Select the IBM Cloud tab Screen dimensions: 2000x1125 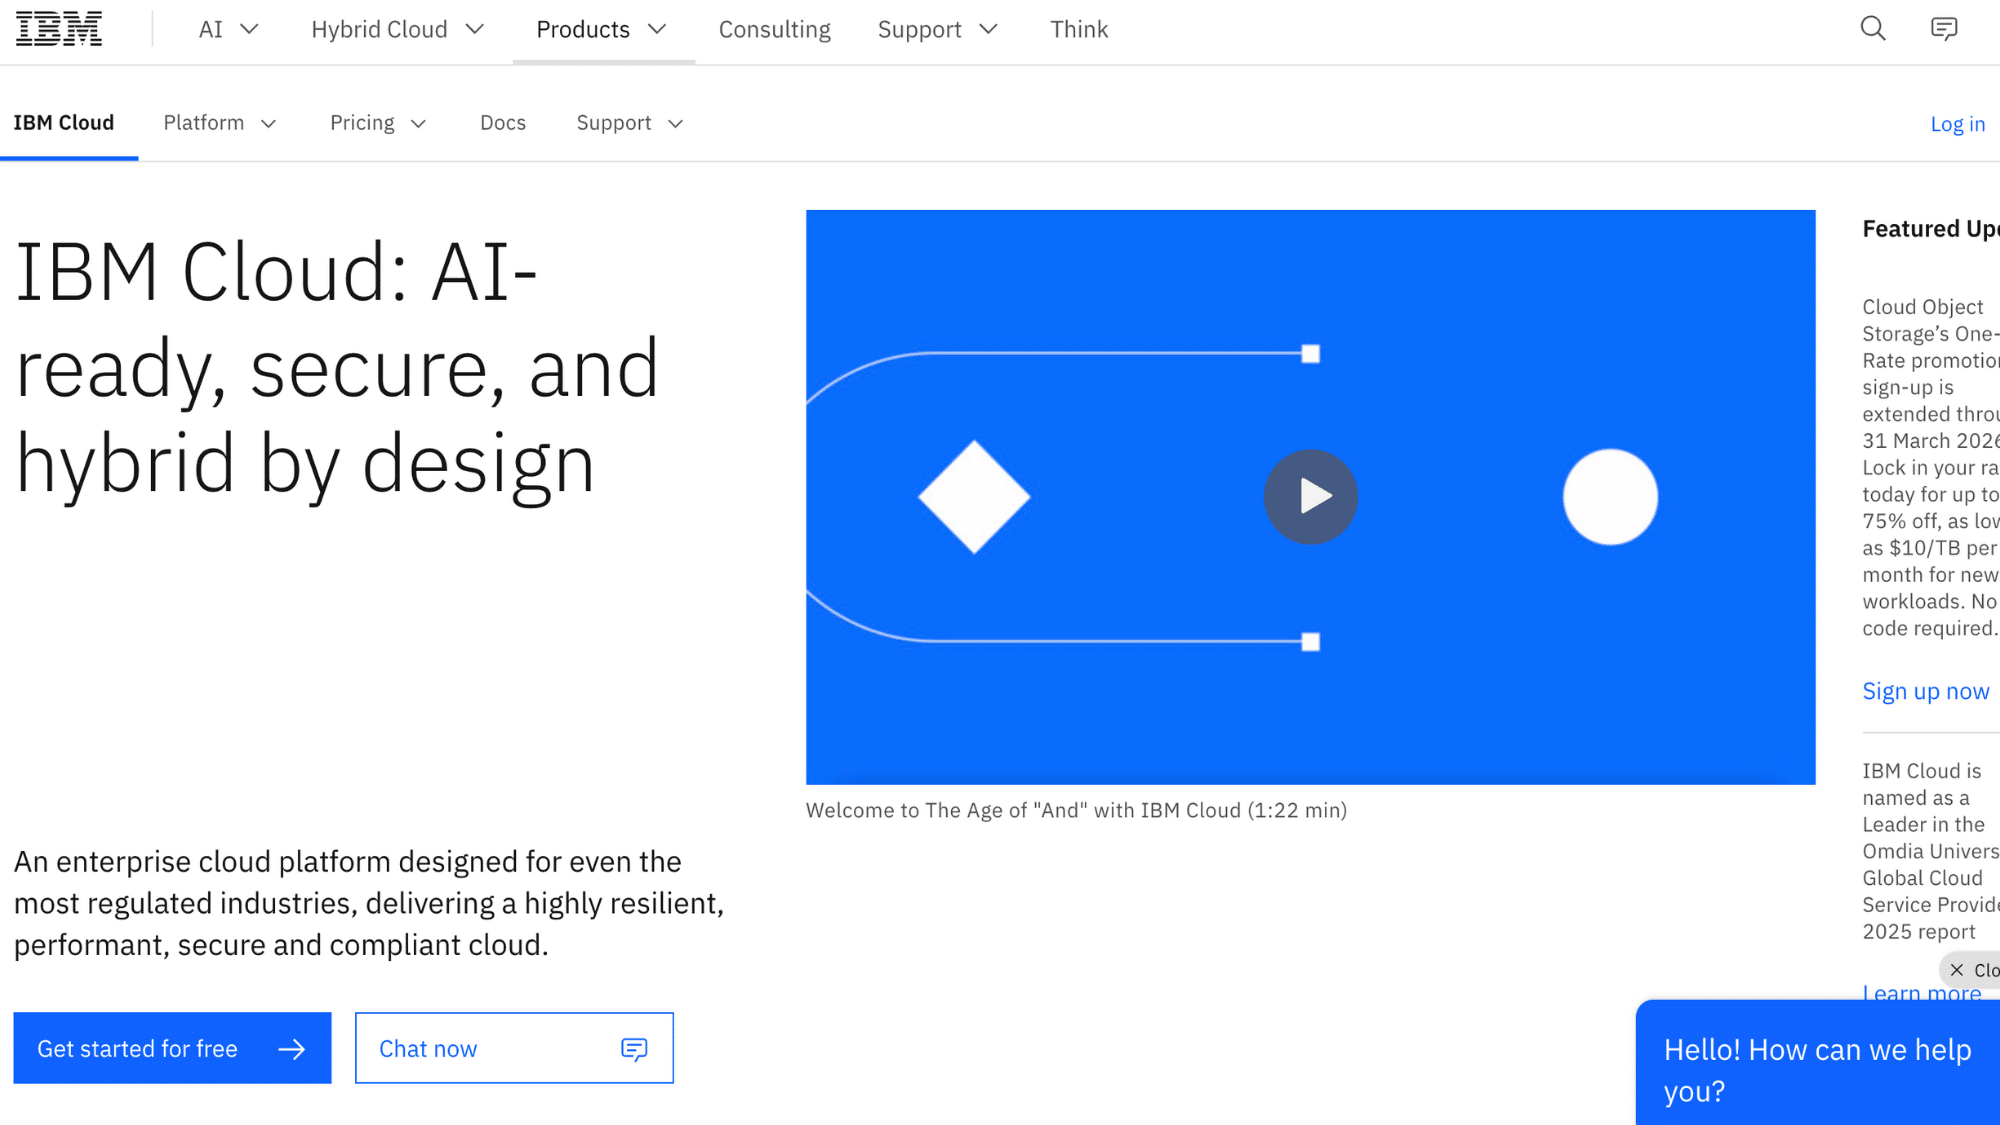[64, 123]
